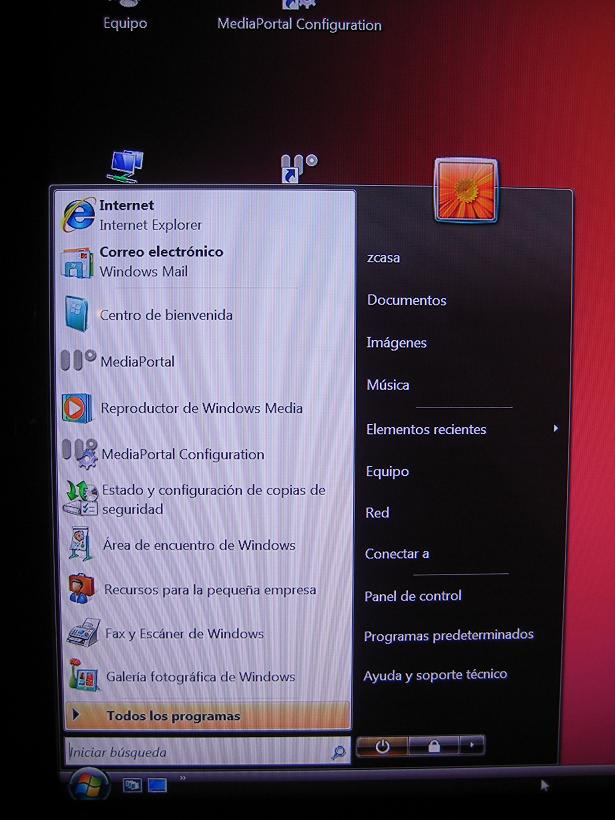The height and width of the screenshot is (820, 615).
Task: Open Área de encuentro de Windows icon
Action: click(x=81, y=544)
